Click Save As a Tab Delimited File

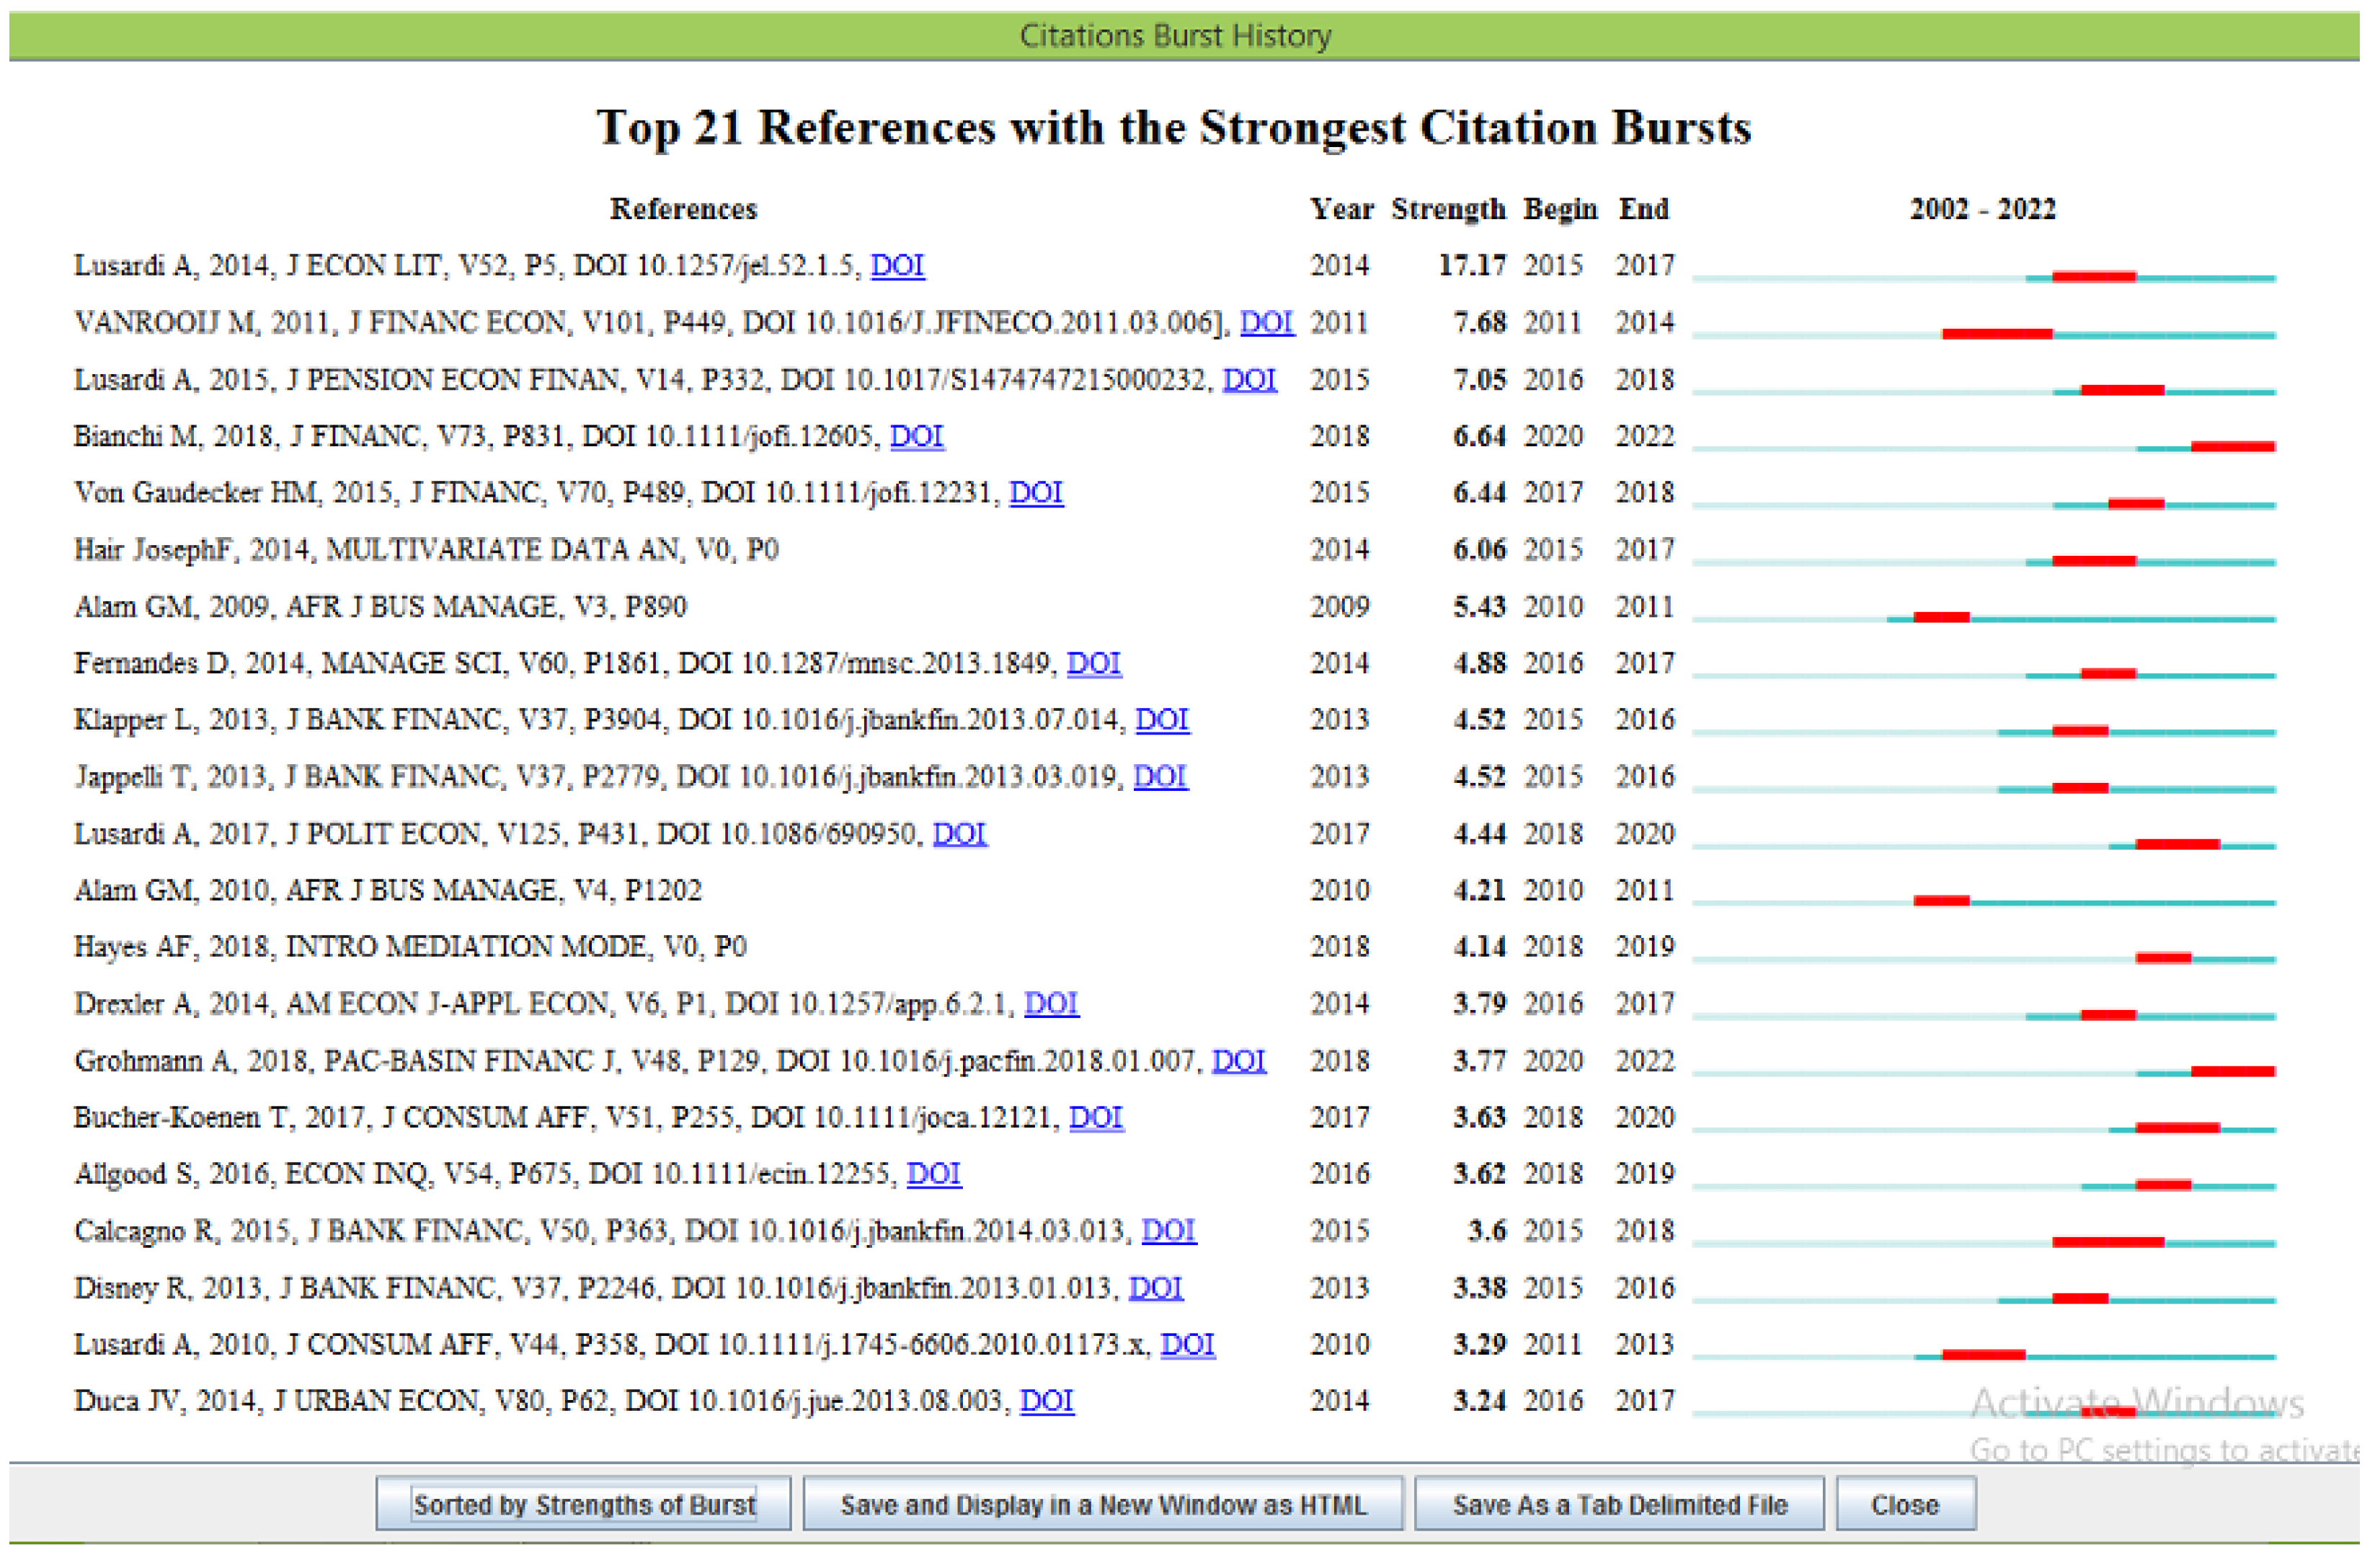1619,1505
